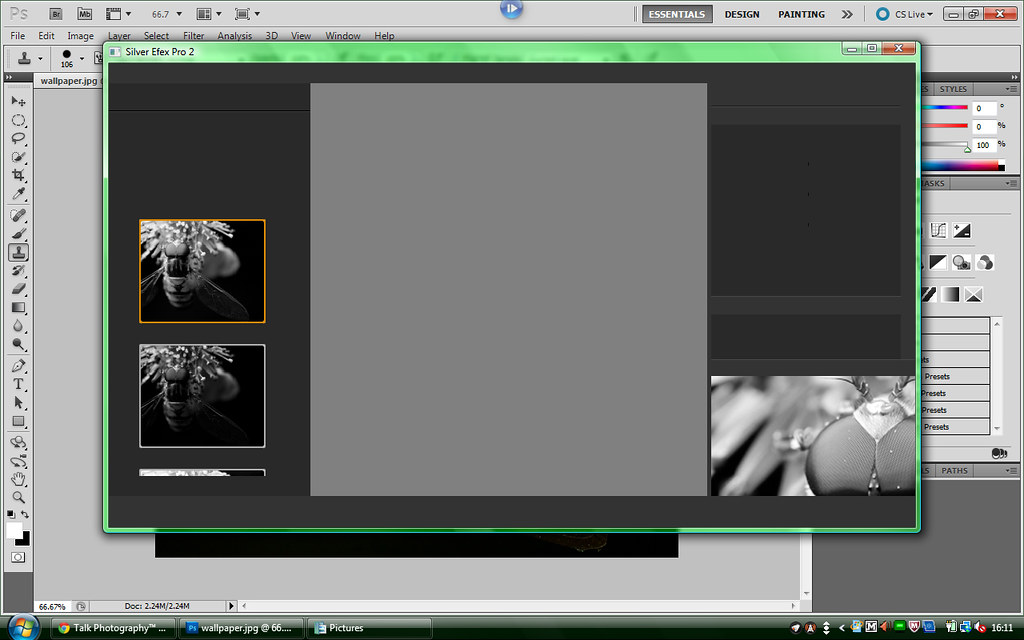1024x640 pixels.
Task: Select the Move tool
Action: click(x=18, y=101)
